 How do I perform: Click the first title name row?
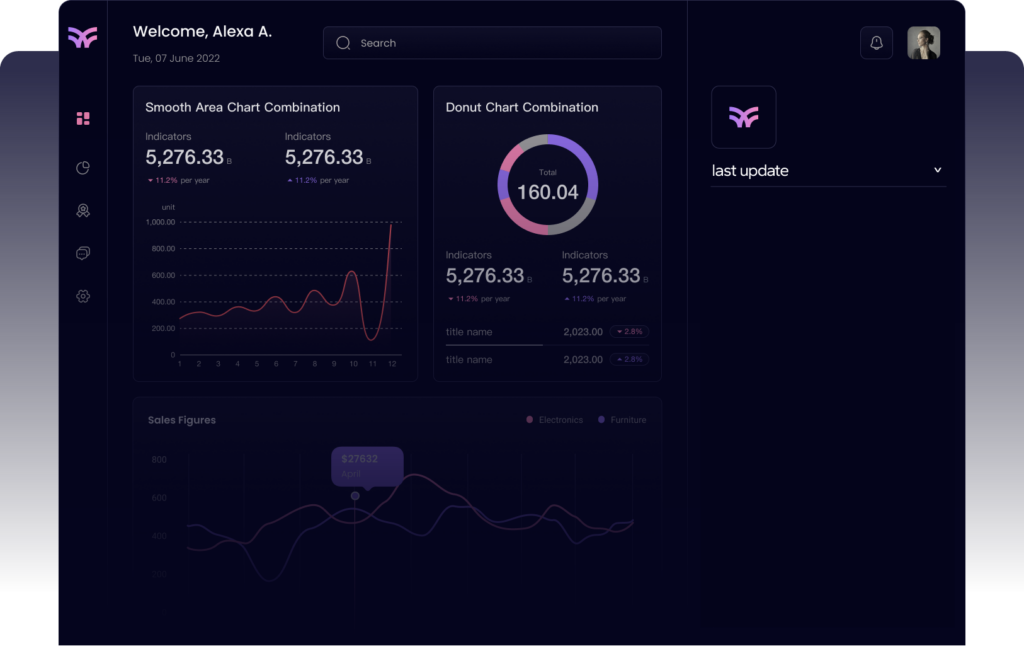click(x=469, y=332)
